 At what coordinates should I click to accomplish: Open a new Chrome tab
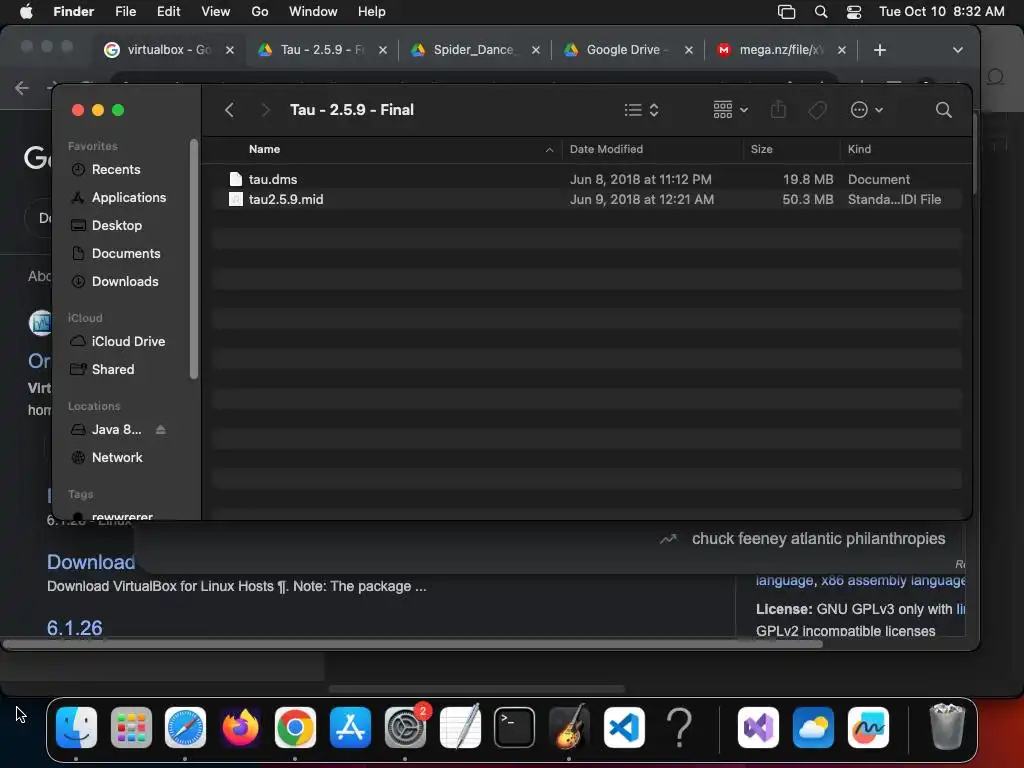click(x=880, y=50)
